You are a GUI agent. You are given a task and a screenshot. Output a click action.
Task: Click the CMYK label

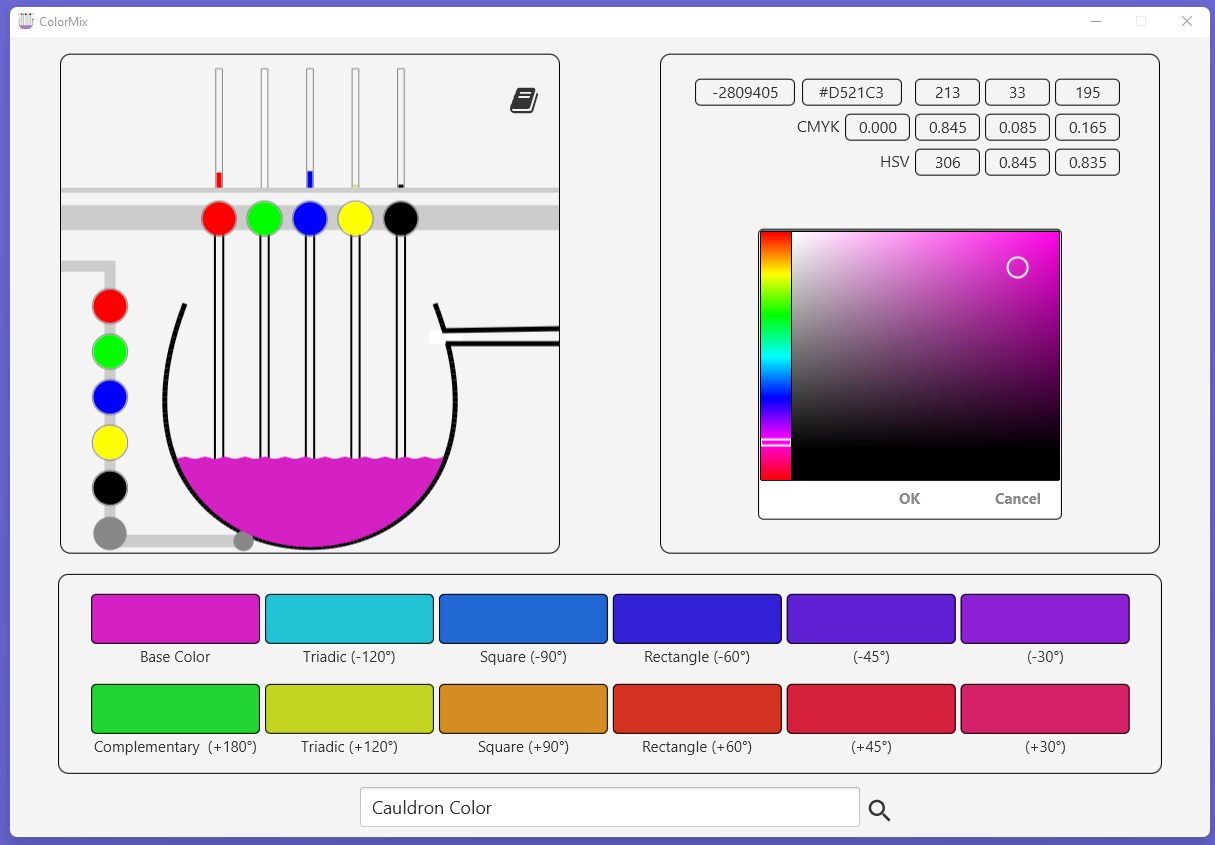click(x=818, y=127)
